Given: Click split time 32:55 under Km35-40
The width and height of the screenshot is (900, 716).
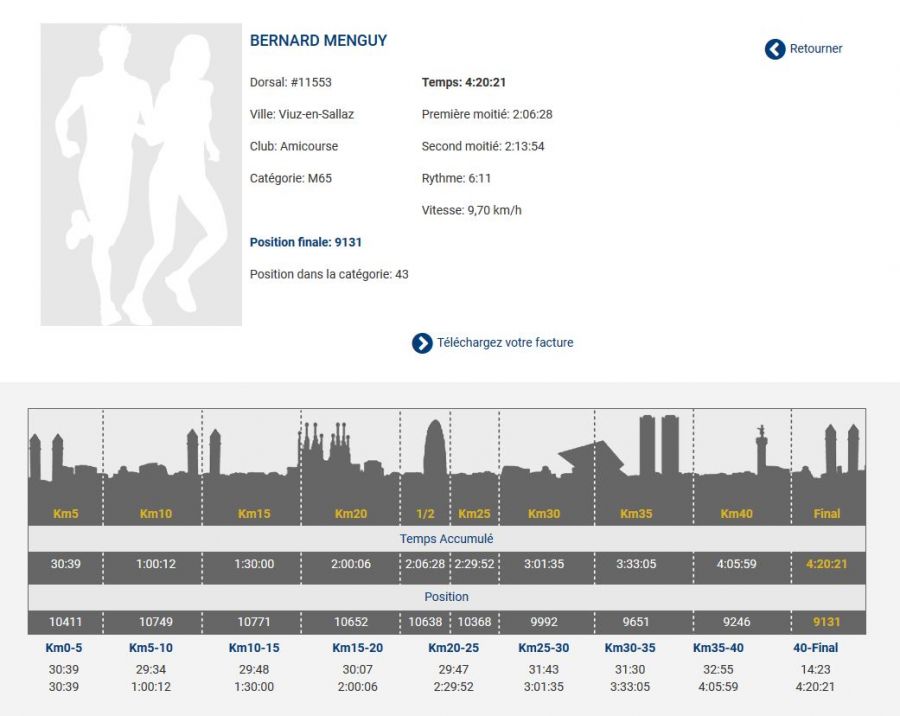Looking at the screenshot, I should click(718, 670).
